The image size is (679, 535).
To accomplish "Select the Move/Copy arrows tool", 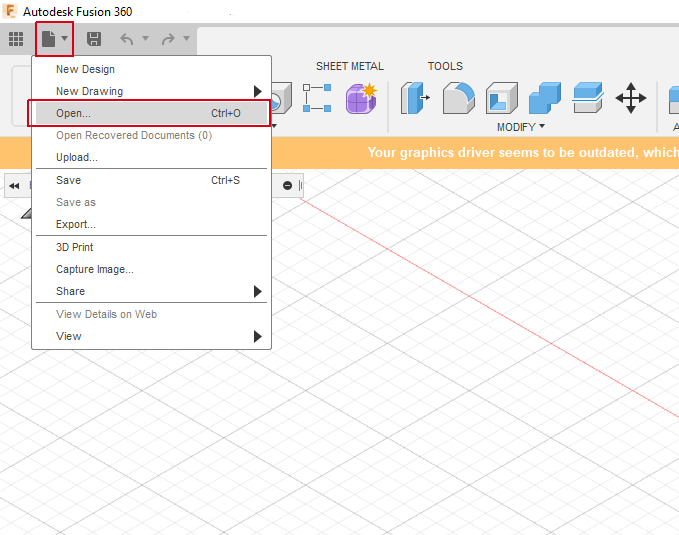I will 631,98.
